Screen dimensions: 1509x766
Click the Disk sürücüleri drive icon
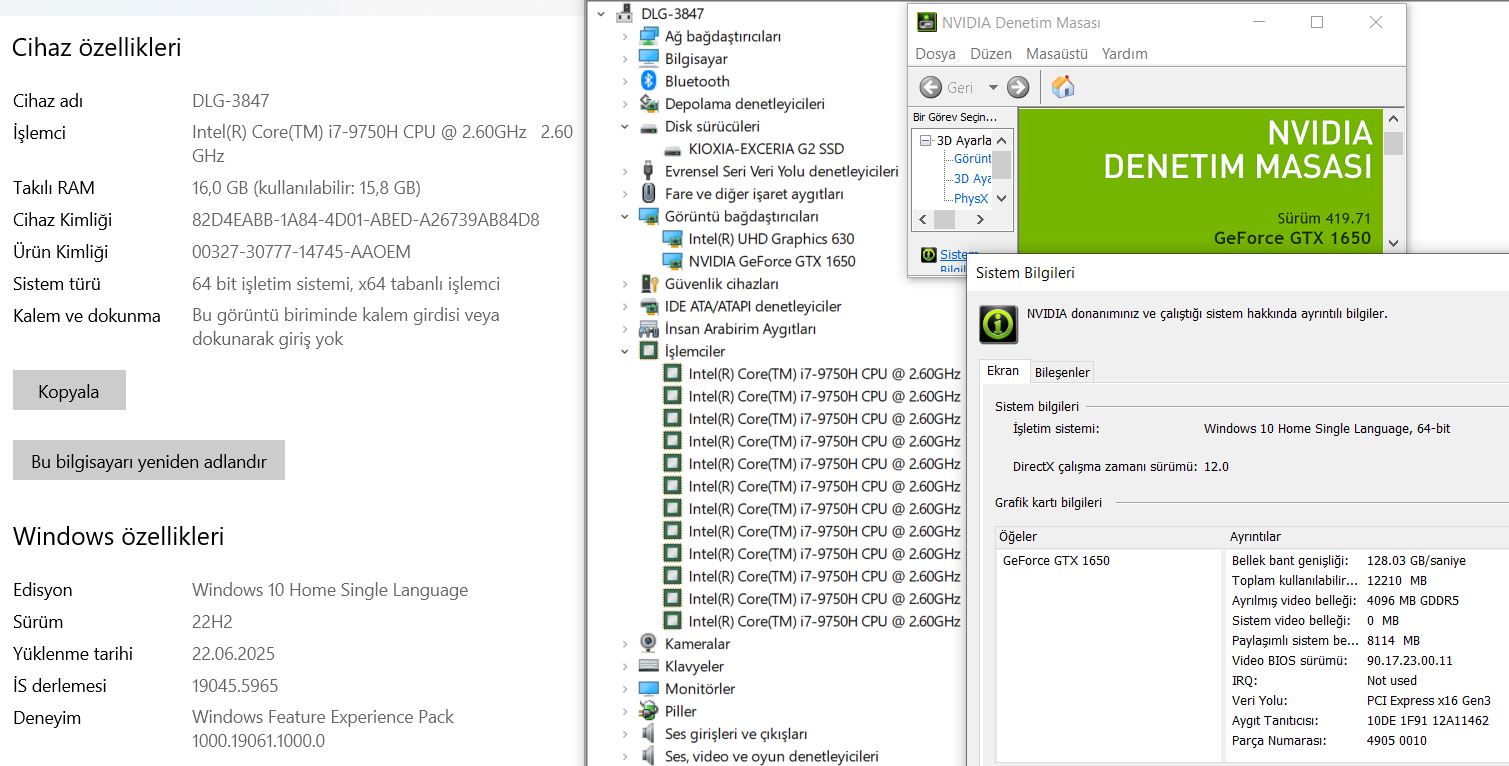pyautogui.click(x=648, y=126)
